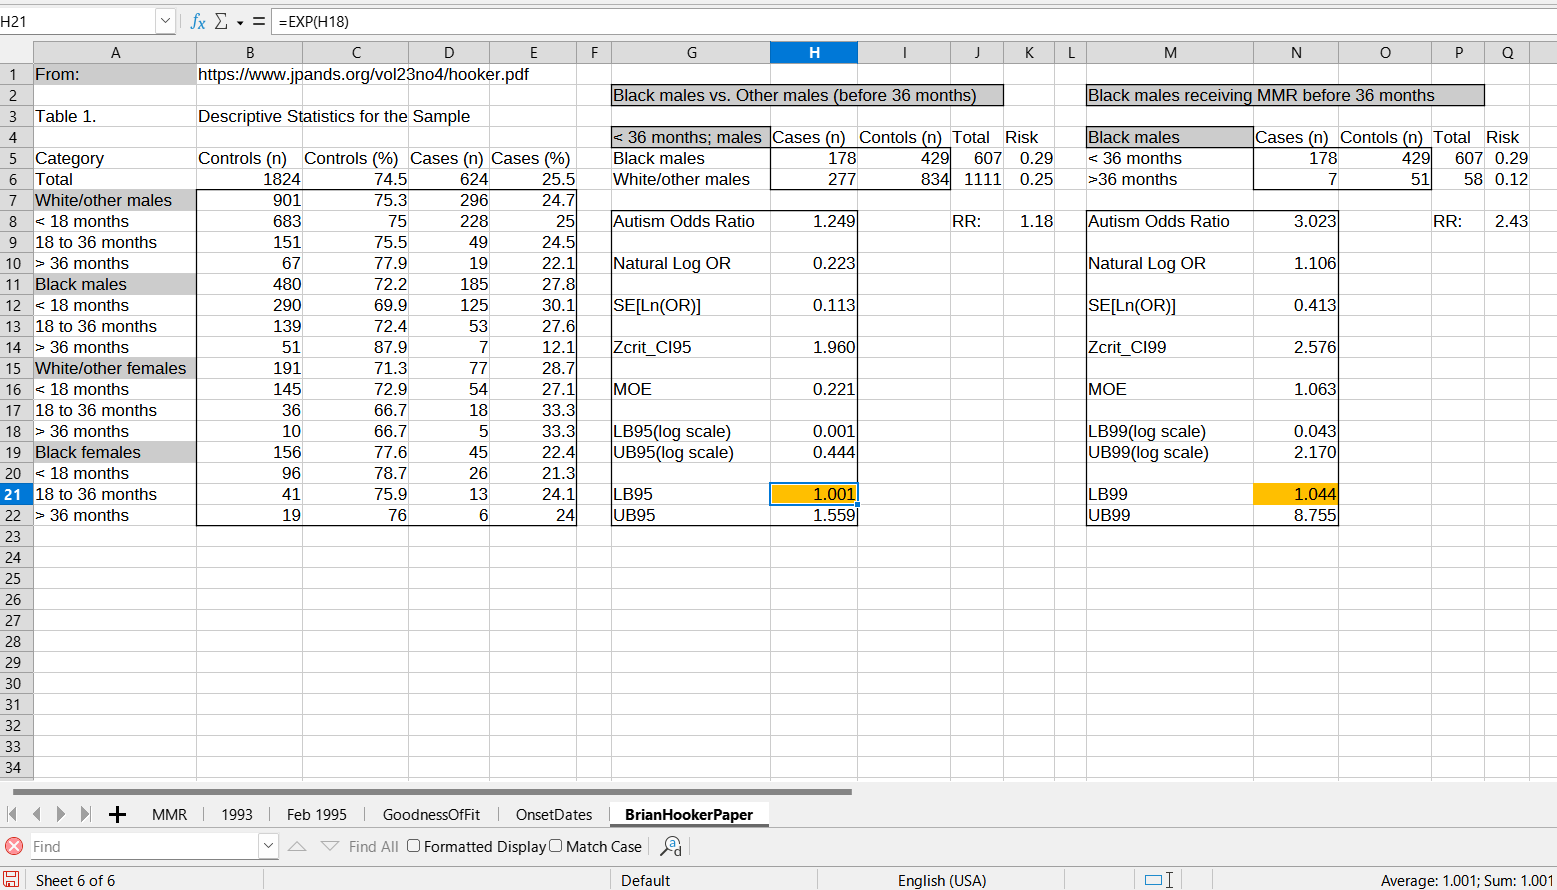The width and height of the screenshot is (1557, 890).
Task: Select the active orange cell 1.001
Action: pos(814,494)
